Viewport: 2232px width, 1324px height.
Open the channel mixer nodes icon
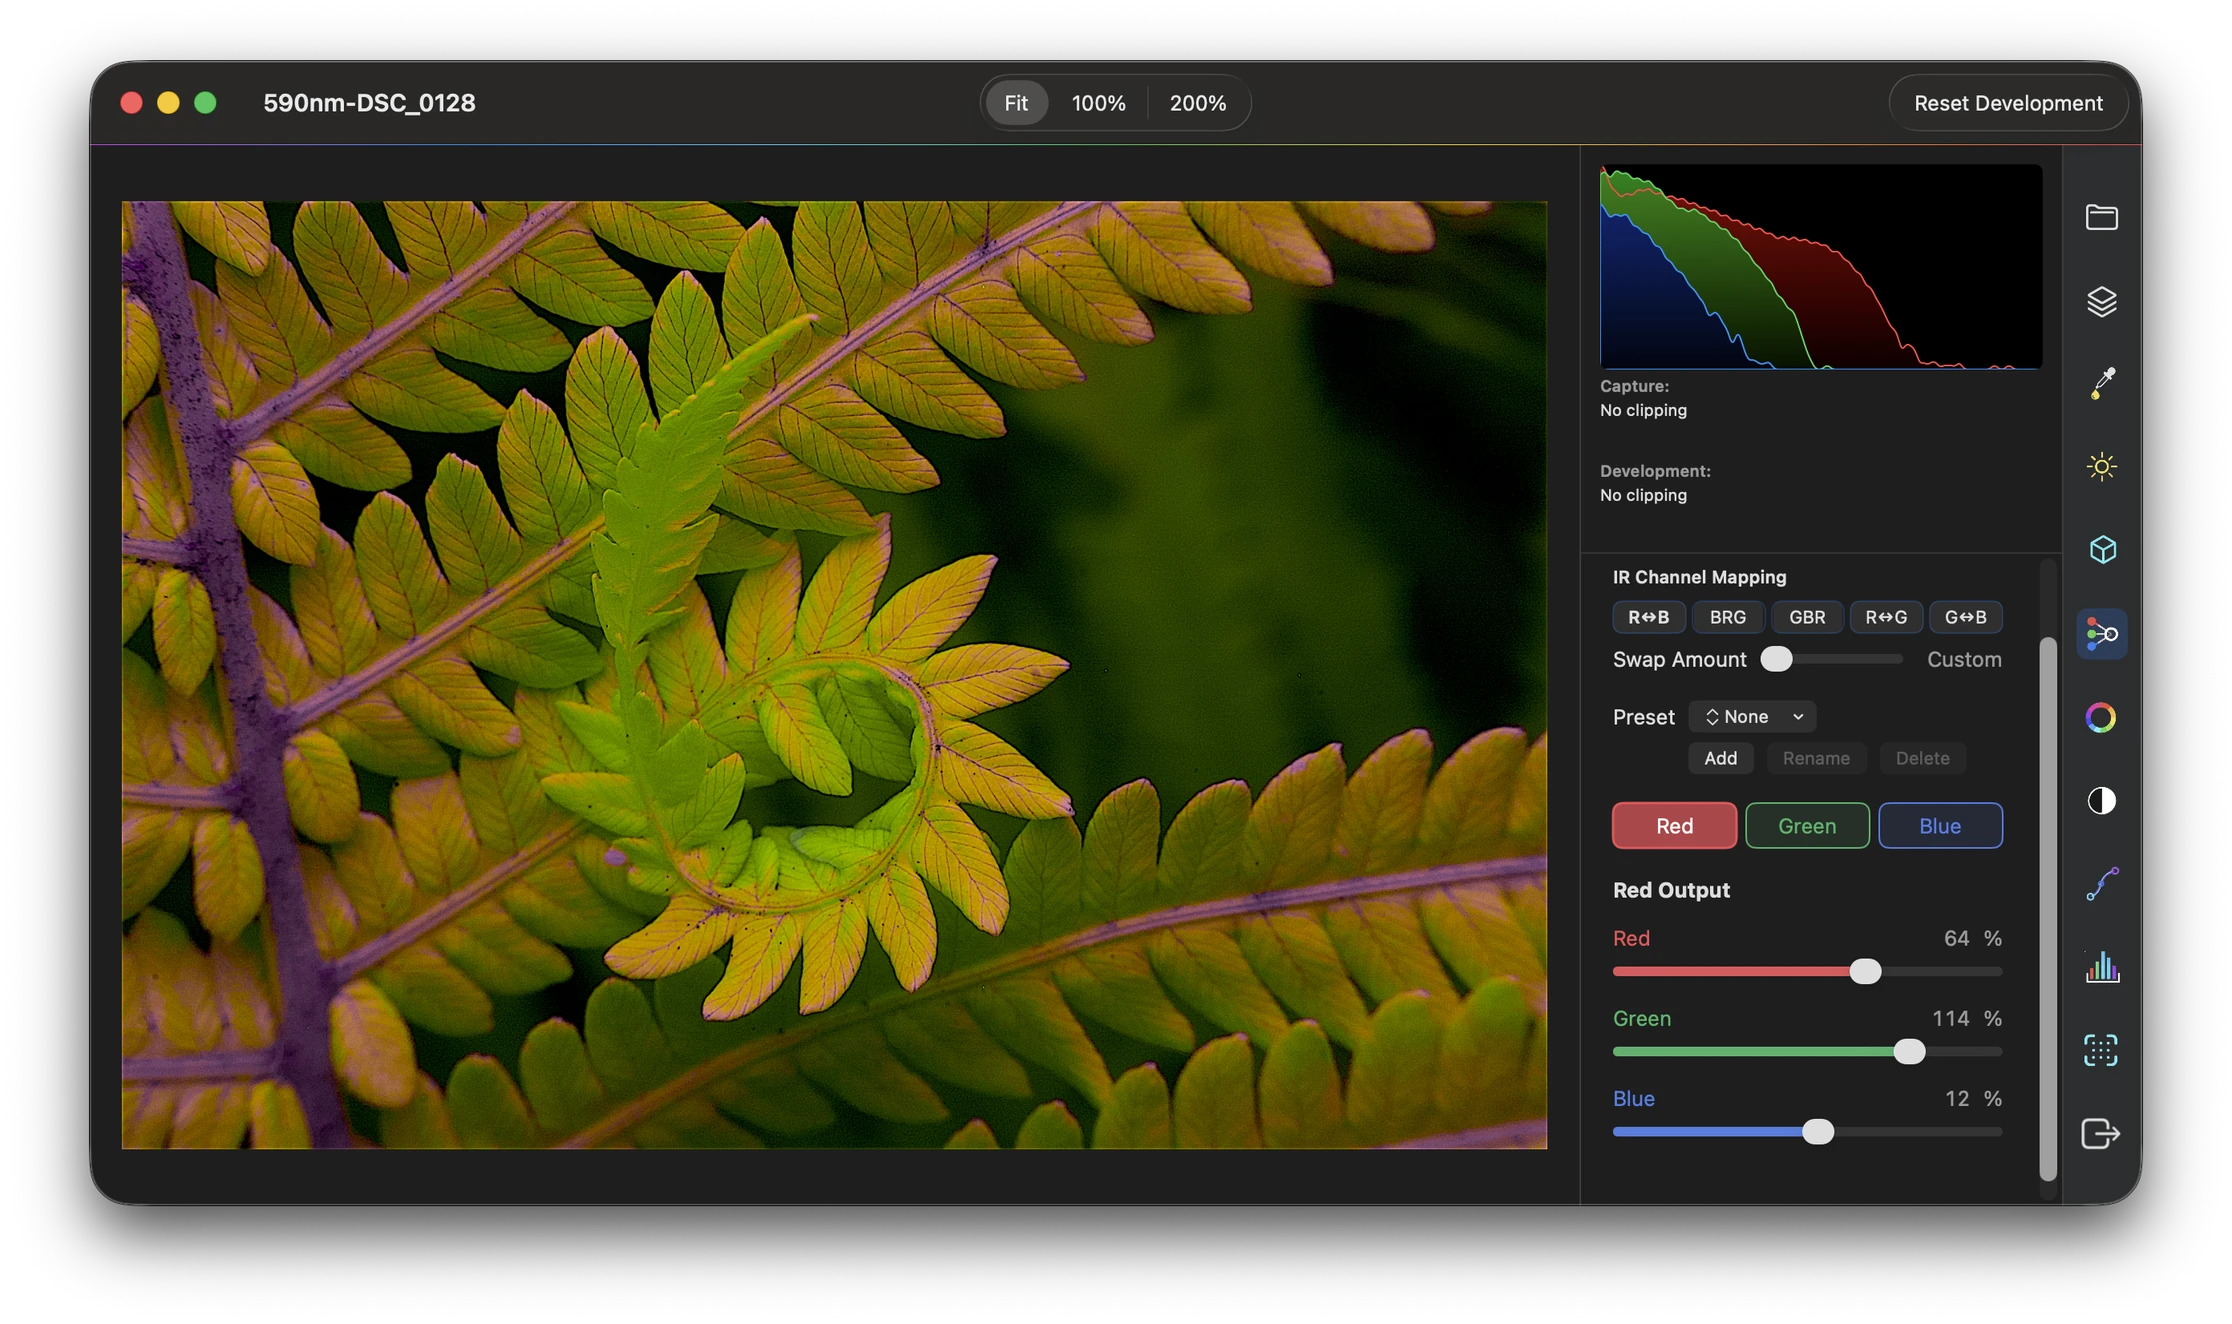point(2101,634)
